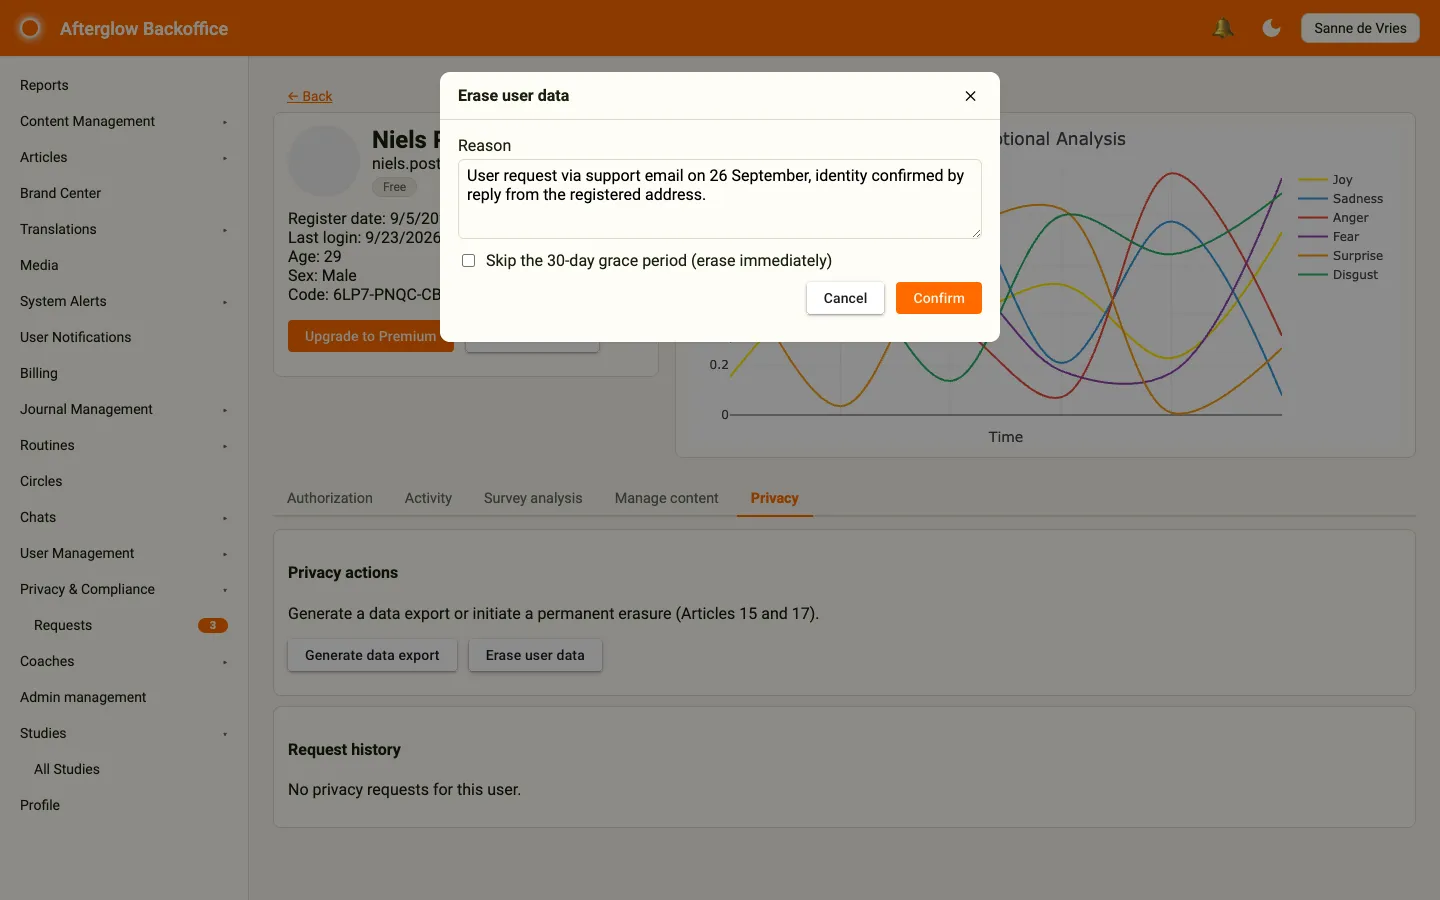The height and width of the screenshot is (900, 1440).
Task: Open Brand Center from sidebar
Action: [x=124, y=193]
